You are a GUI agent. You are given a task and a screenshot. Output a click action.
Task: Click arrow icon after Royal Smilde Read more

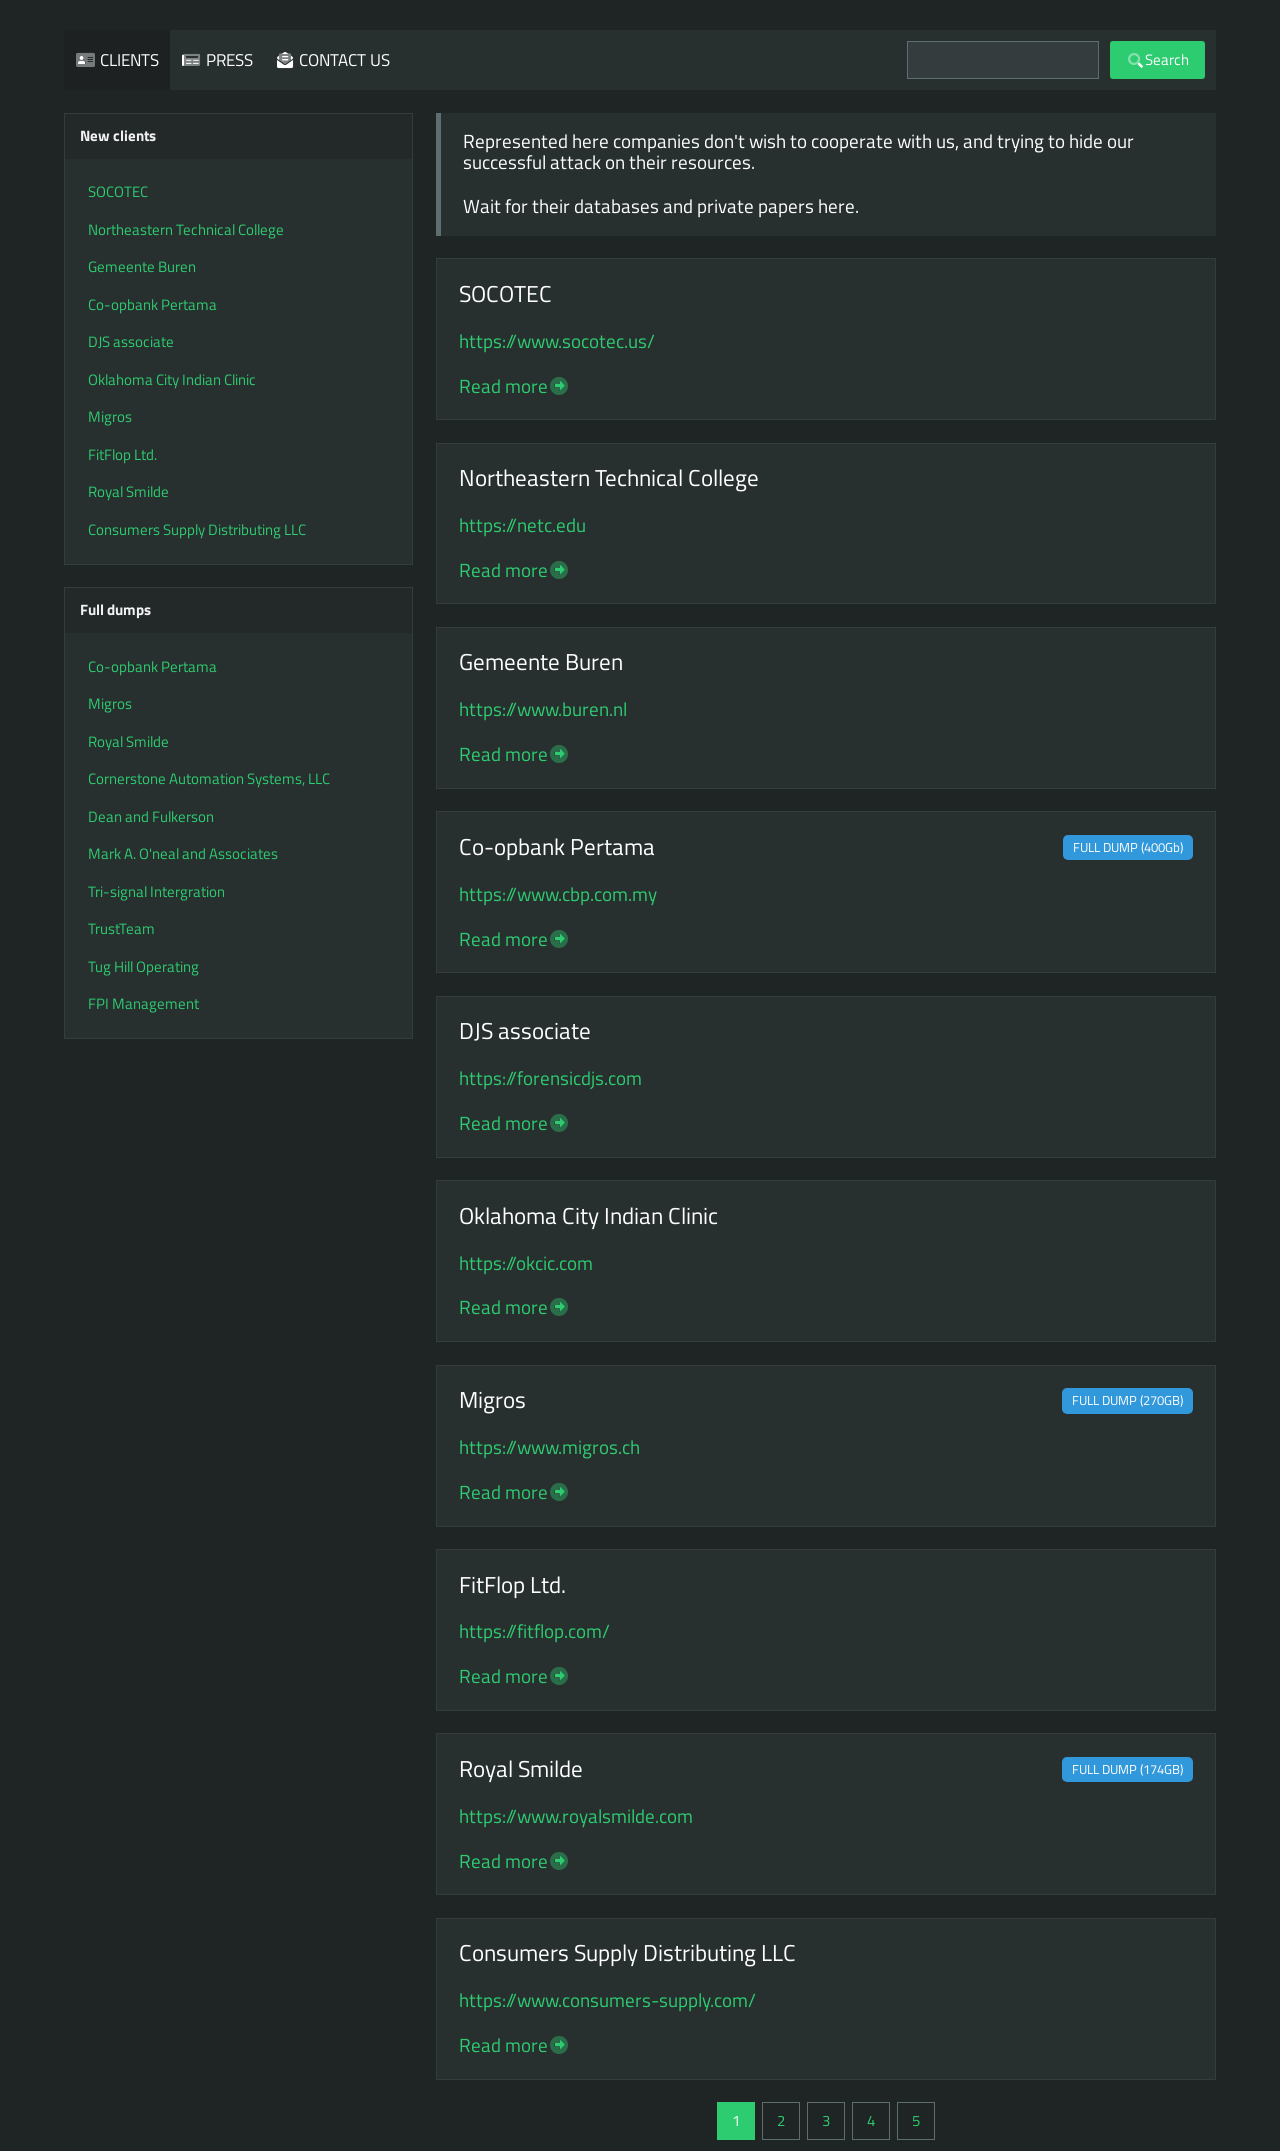pyautogui.click(x=560, y=1861)
